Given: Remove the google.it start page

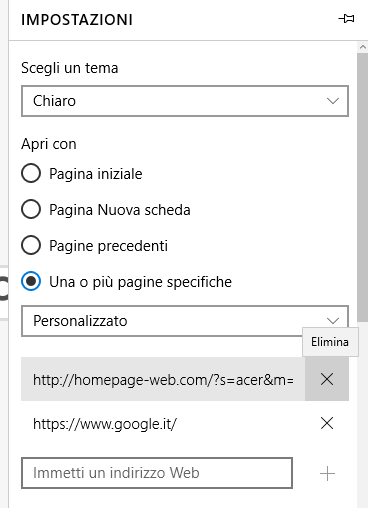Looking at the screenshot, I should [327, 423].
